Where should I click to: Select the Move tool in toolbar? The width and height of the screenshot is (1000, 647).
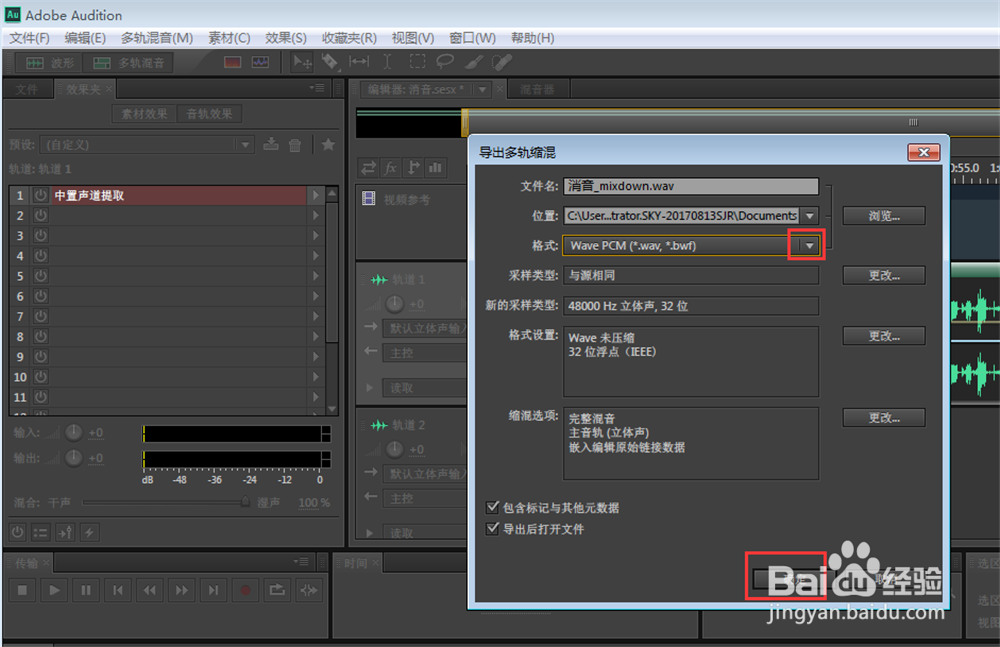tap(302, 62)
